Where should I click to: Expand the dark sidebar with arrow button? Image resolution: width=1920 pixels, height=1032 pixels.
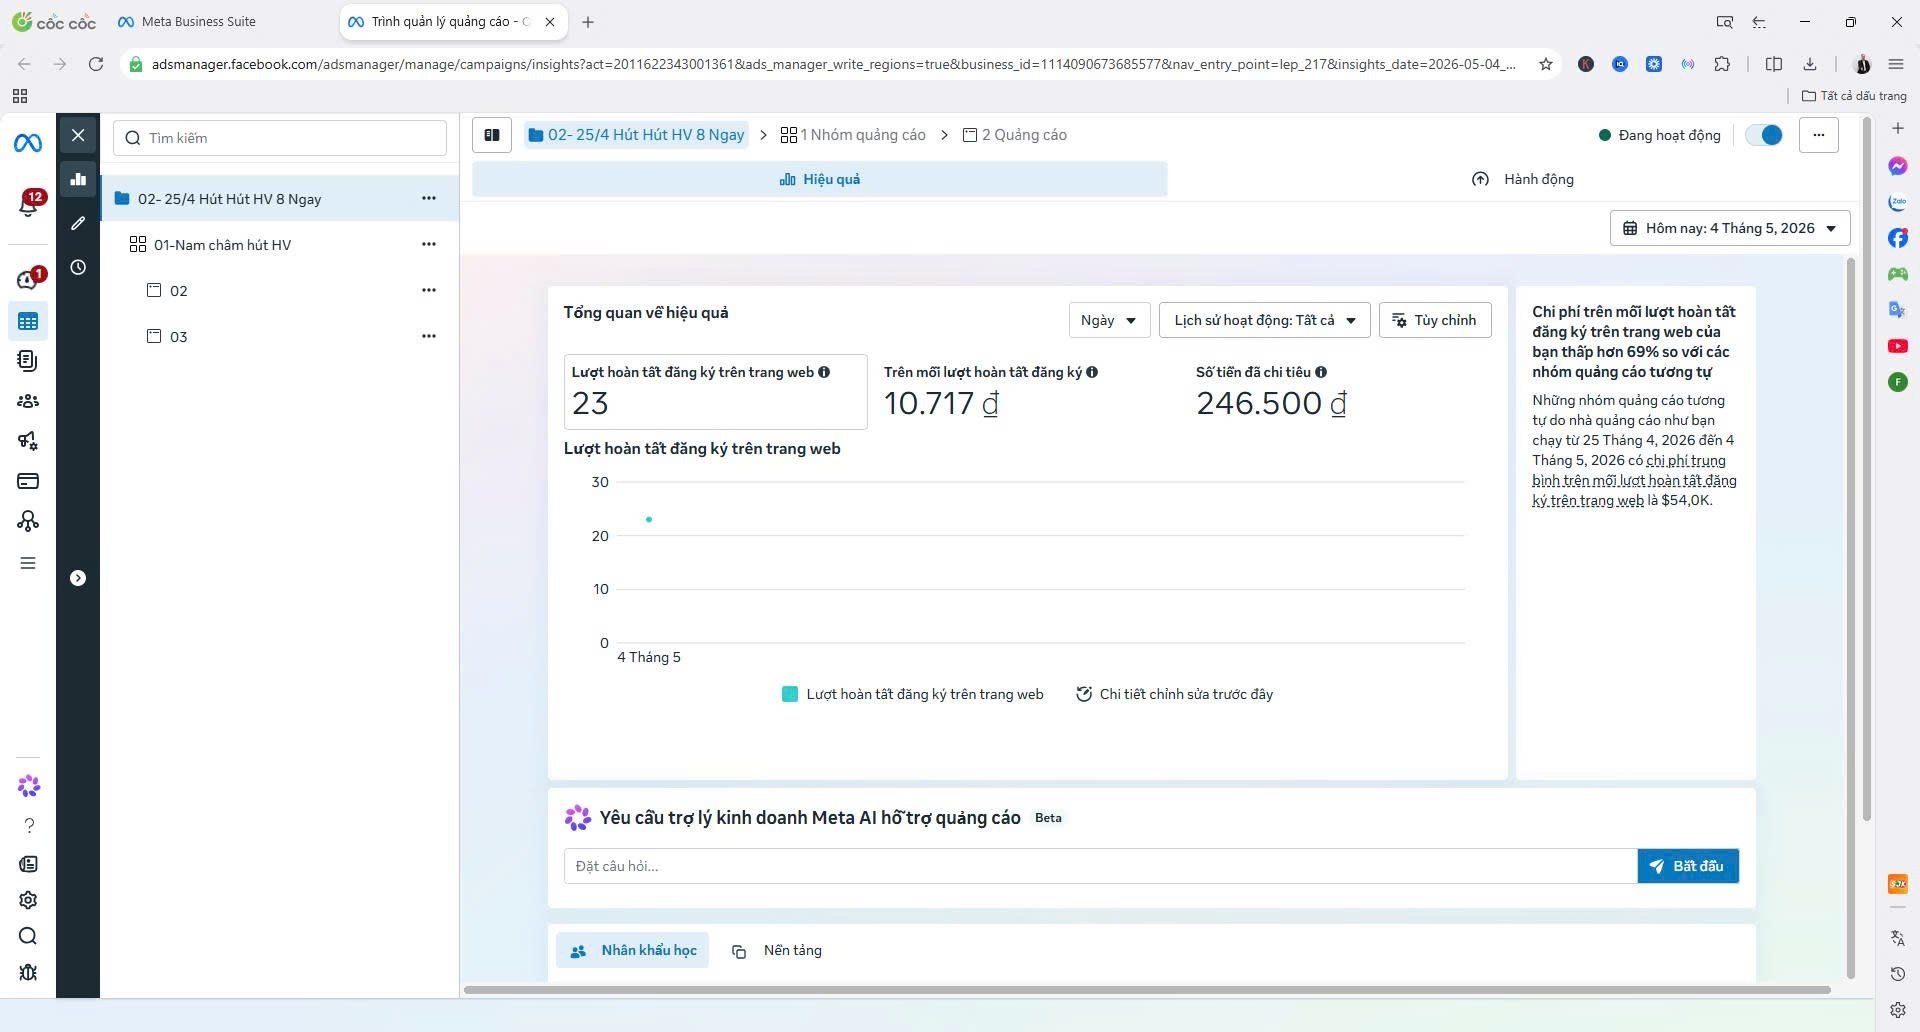coord(78,578)
